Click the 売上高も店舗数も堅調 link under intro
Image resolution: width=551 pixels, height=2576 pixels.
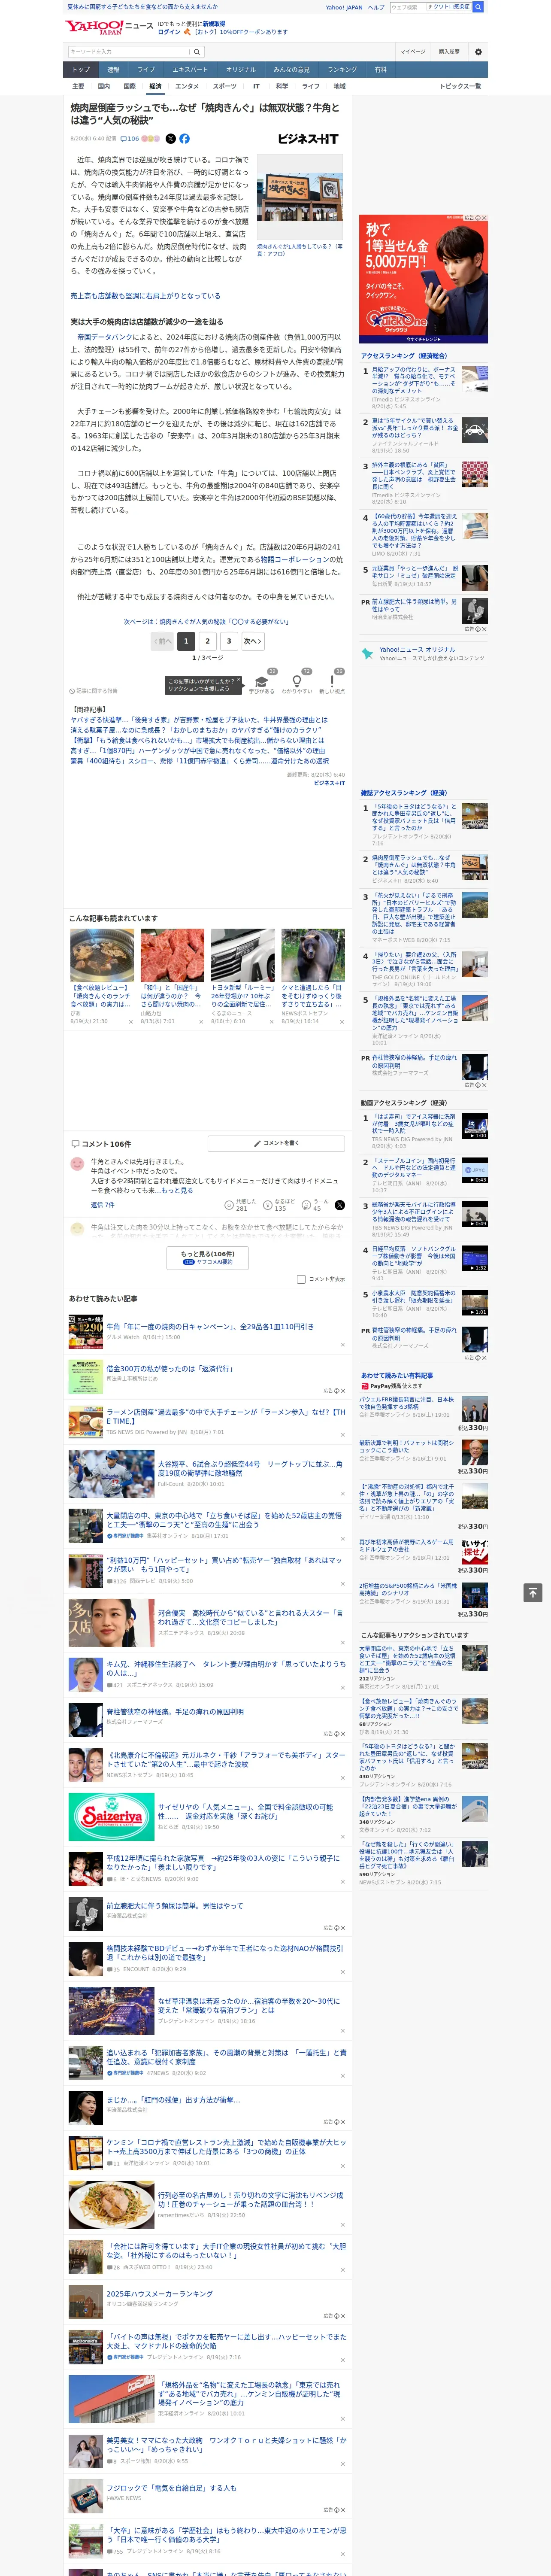point(146,296)
